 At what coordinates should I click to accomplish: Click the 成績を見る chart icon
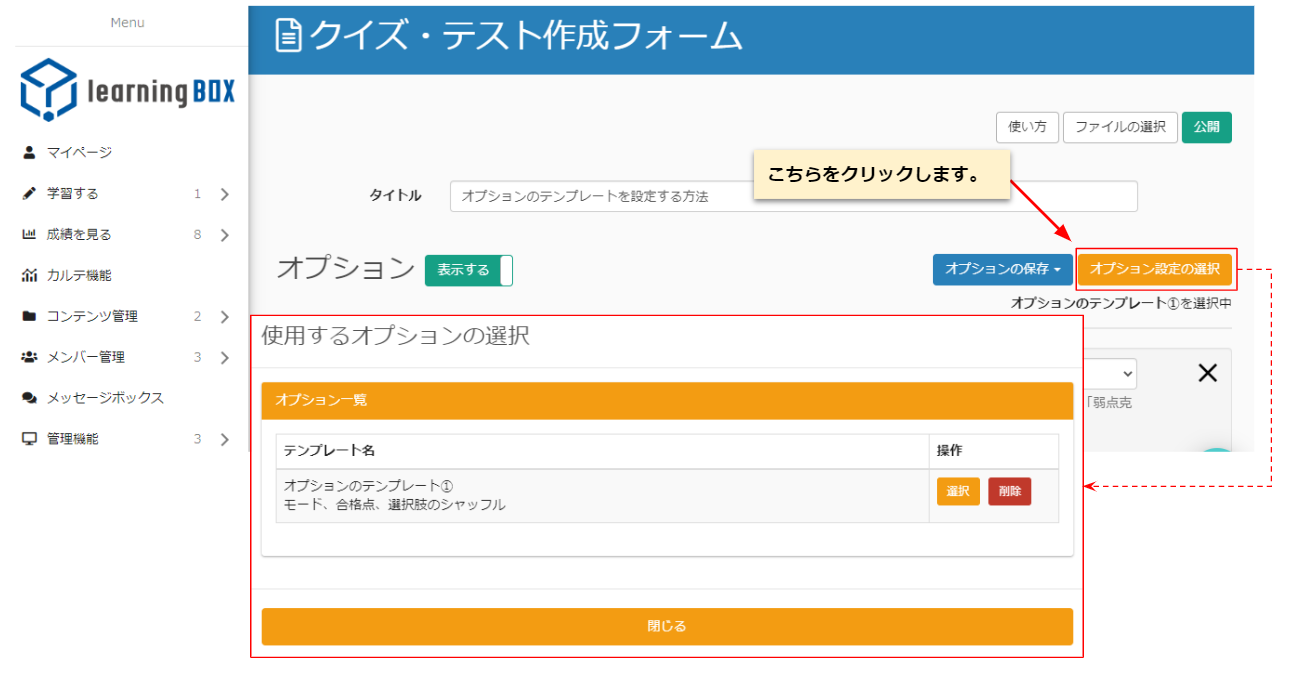click(29, 235)
